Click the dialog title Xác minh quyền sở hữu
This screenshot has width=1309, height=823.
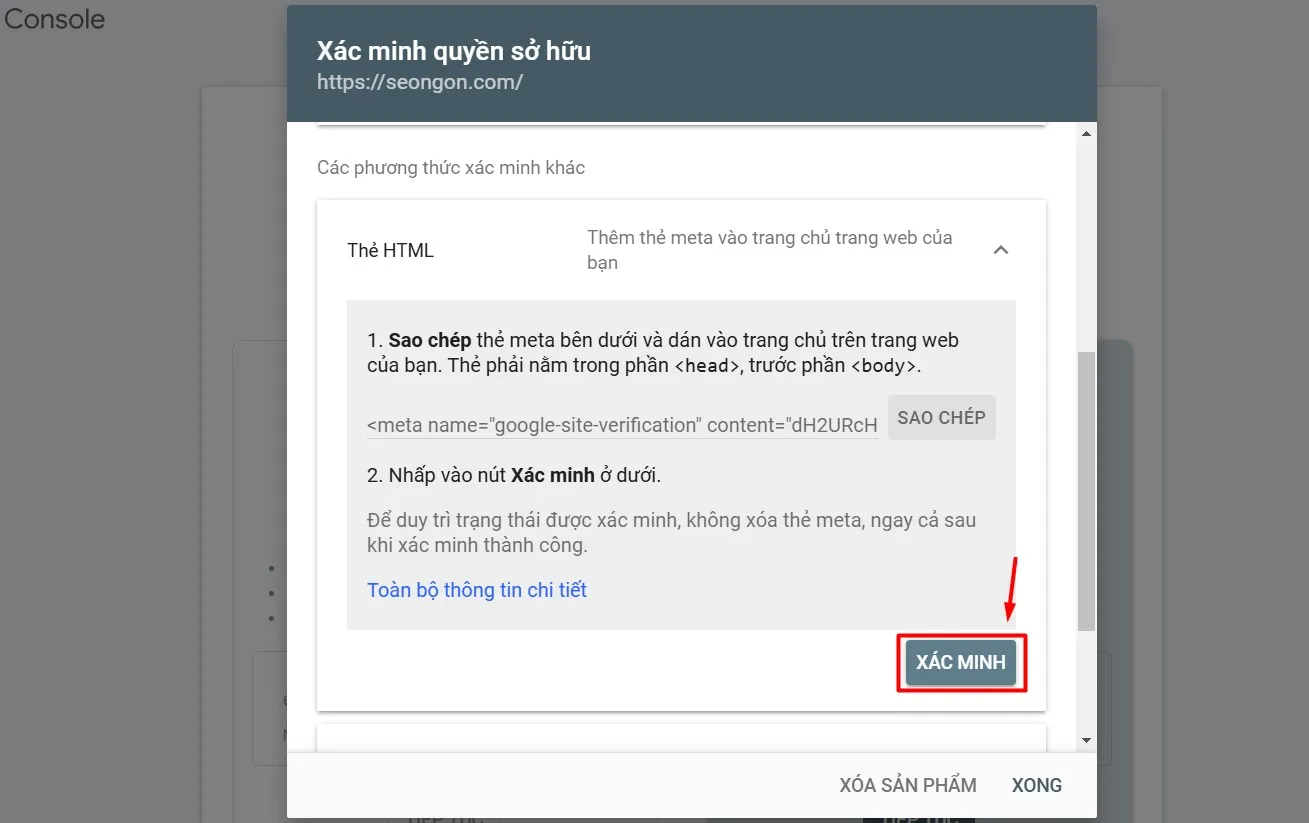tap(454, 50)
